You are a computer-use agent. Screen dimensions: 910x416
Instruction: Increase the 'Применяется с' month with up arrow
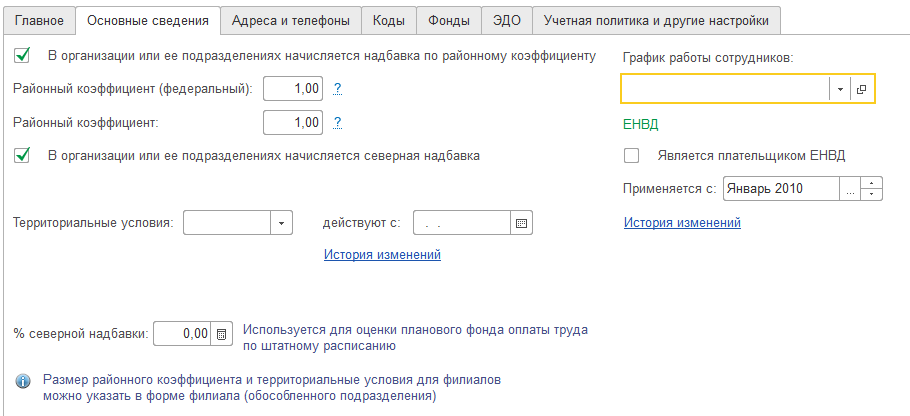(x=872, y=183)
